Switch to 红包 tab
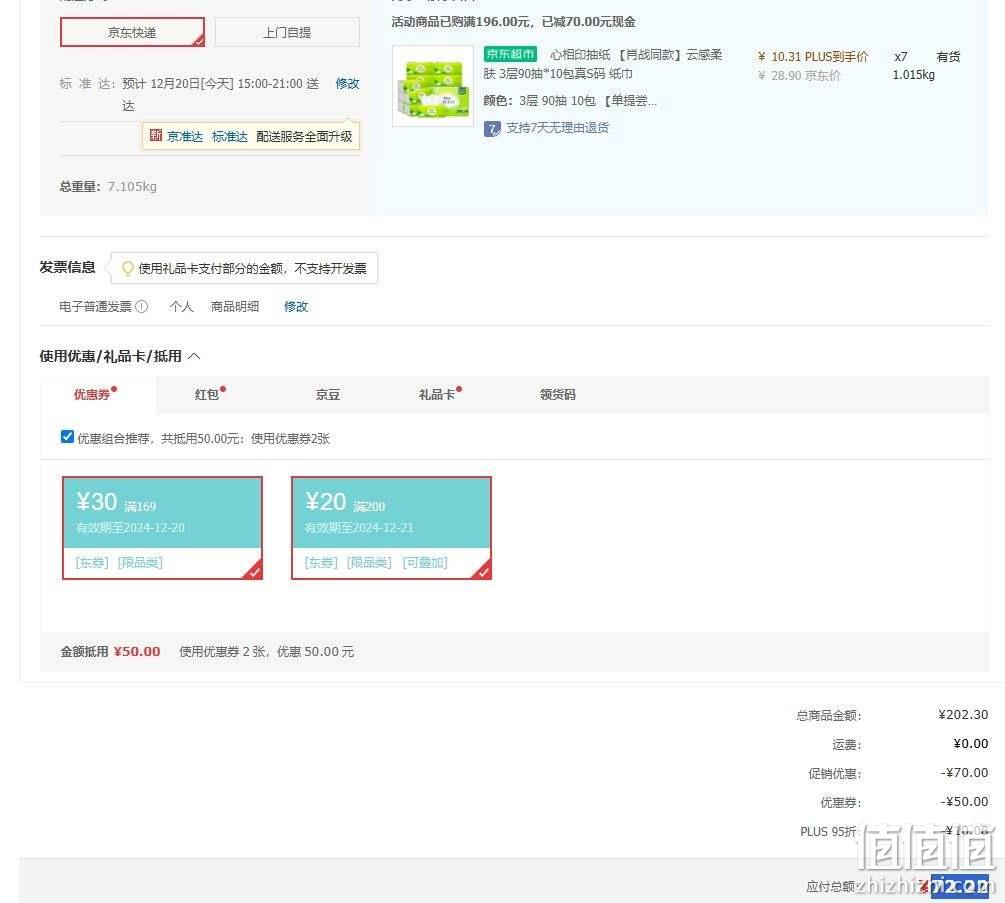 coord(207,394)
